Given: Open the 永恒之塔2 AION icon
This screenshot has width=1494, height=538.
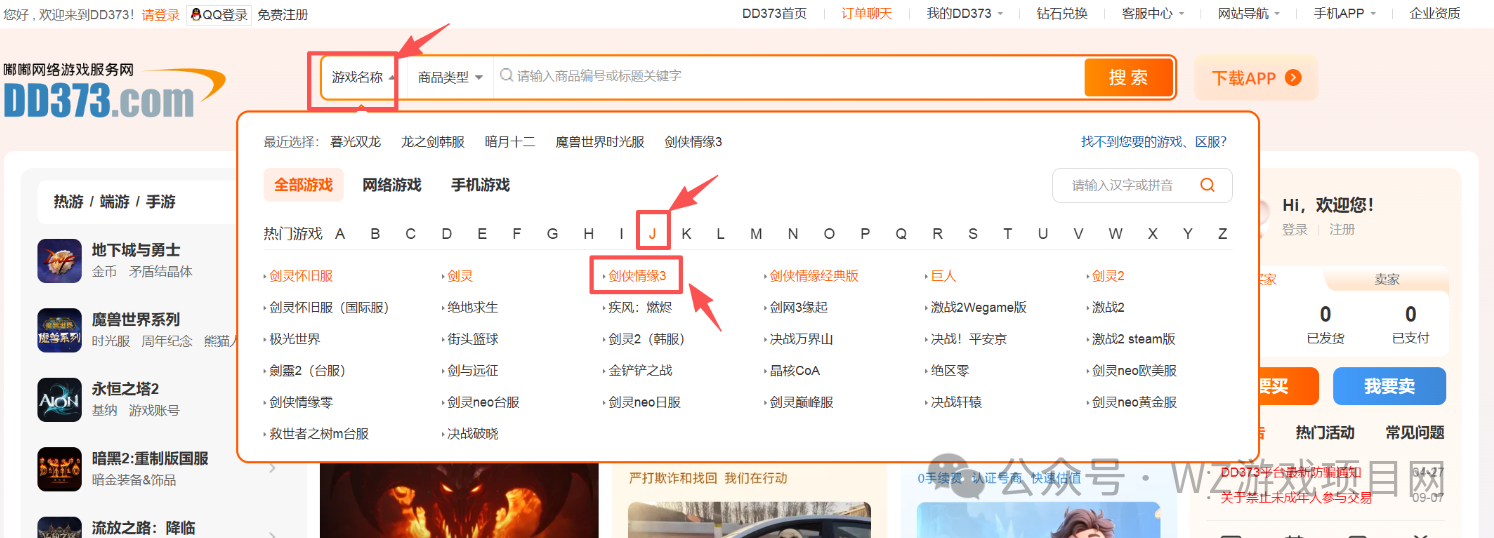Looking at the screenshot, I should (59, 399).
